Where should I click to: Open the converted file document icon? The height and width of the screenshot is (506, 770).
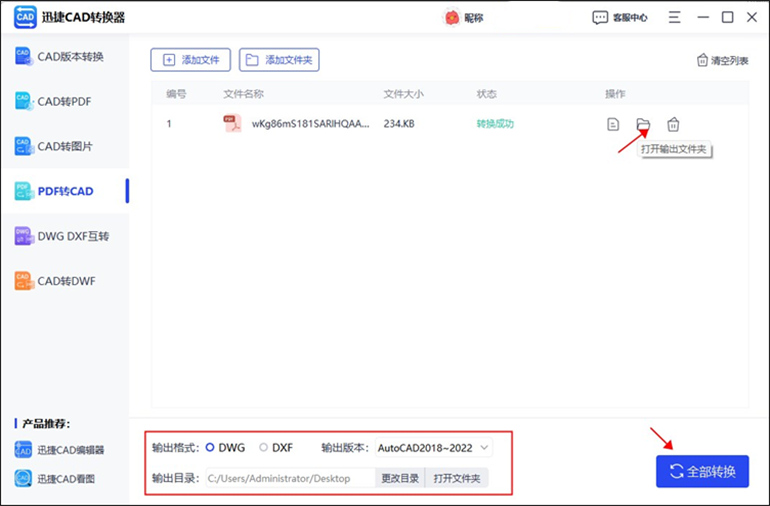pos(613,124)
